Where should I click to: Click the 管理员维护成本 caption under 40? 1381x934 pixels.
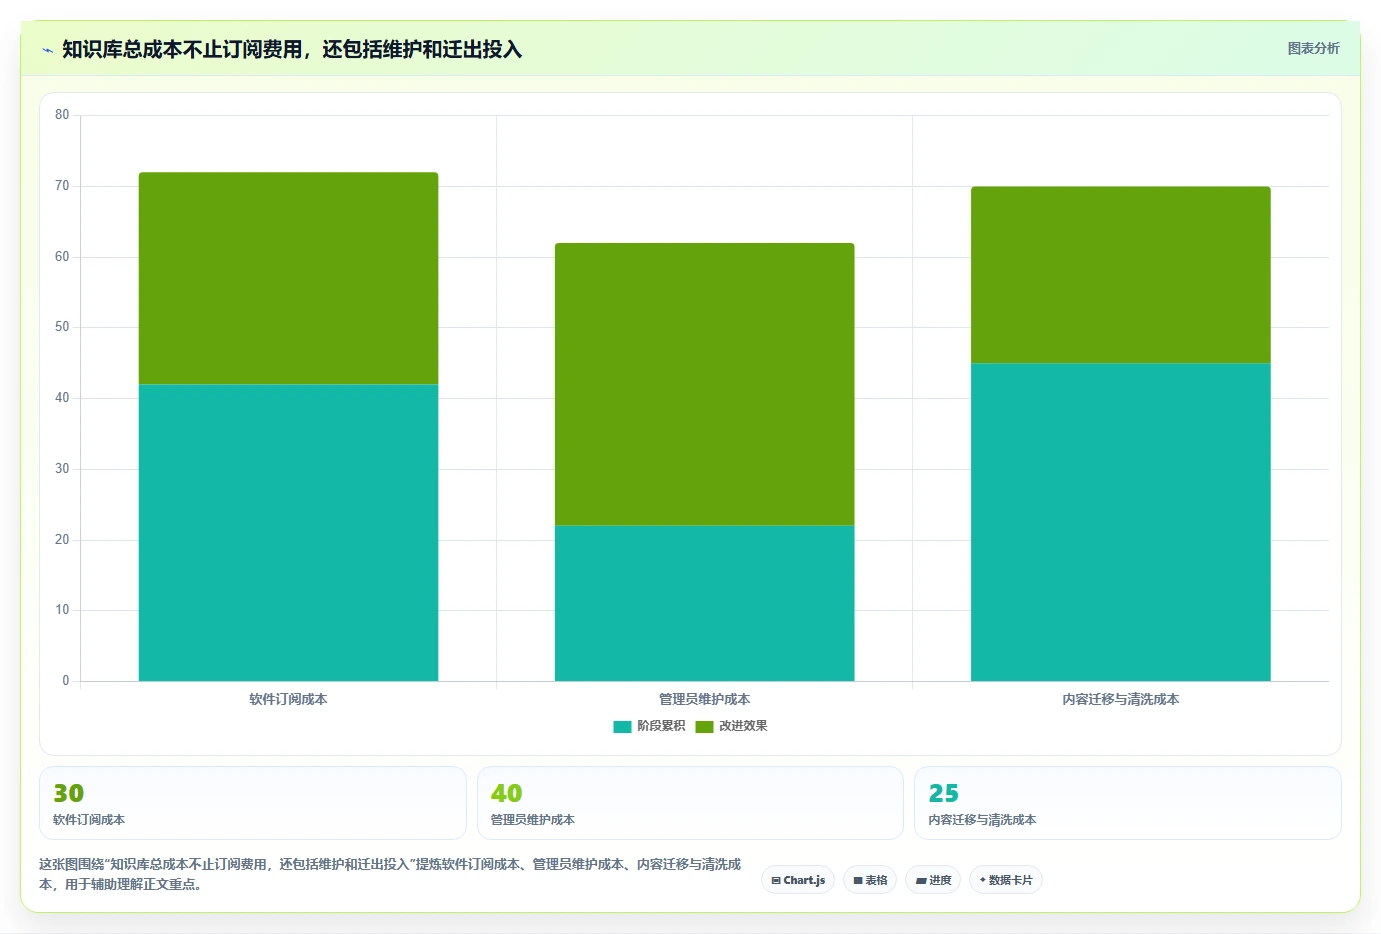pyautogui.click(x=532, y=820)
